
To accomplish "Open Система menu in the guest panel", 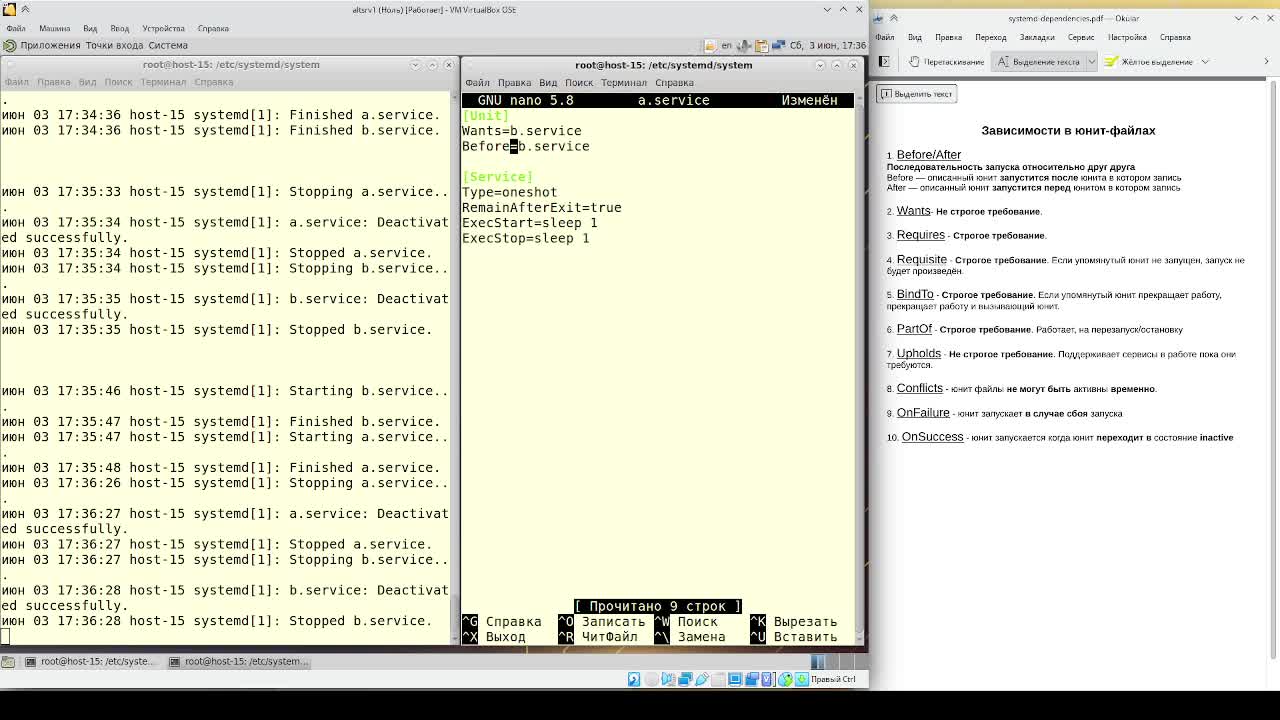I will (168, 45).
